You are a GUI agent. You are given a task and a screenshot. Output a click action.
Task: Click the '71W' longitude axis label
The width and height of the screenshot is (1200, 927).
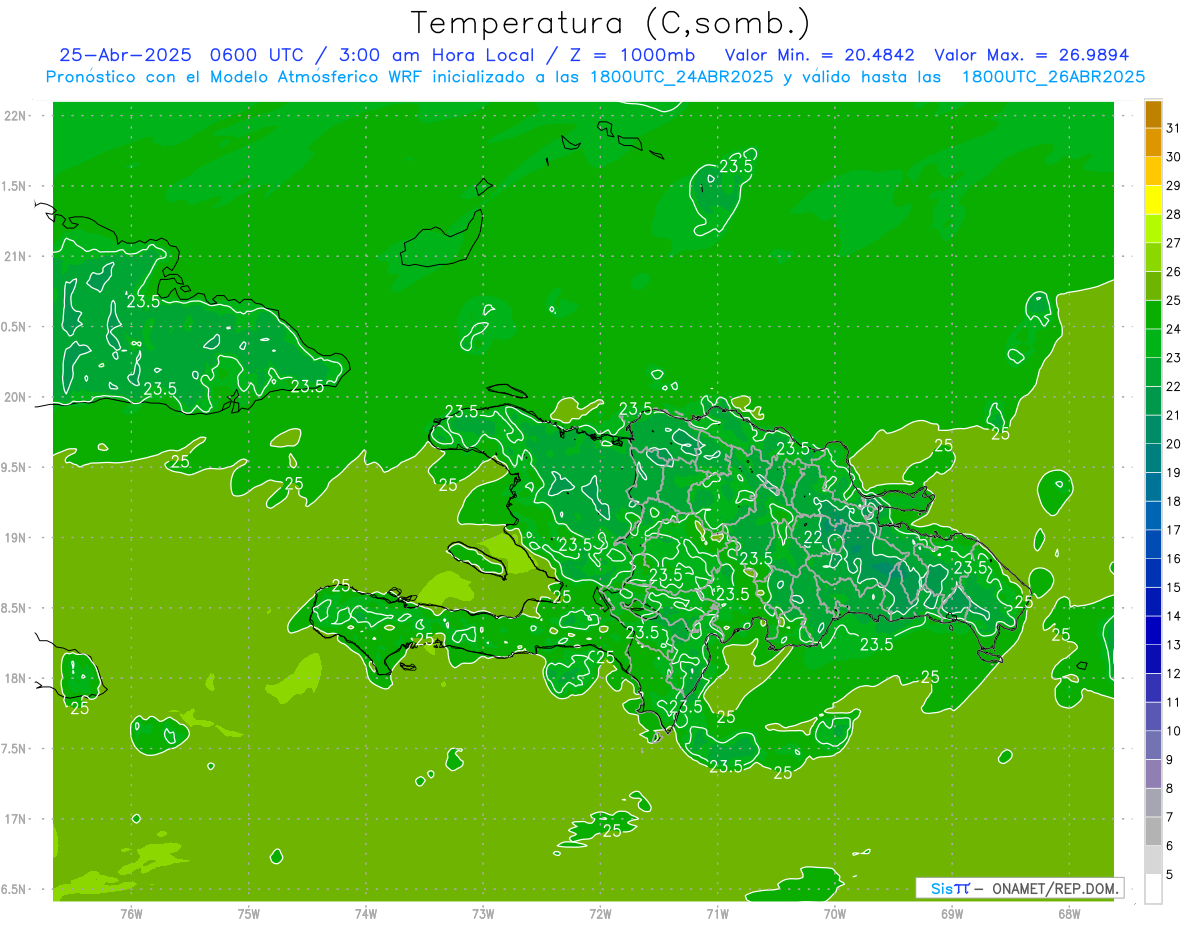pyautogui.click(x=717, y=913)
